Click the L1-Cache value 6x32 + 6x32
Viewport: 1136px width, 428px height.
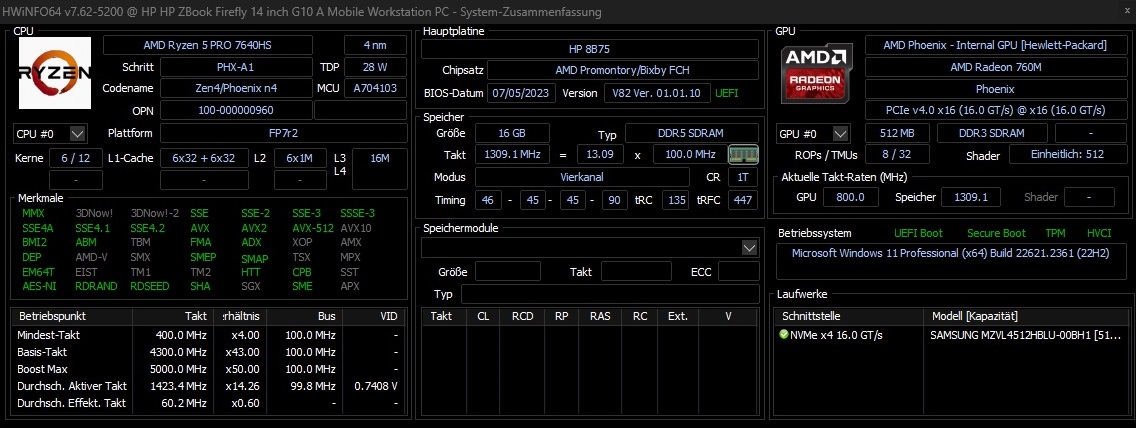pyautogui.click(x=204, y=158)
